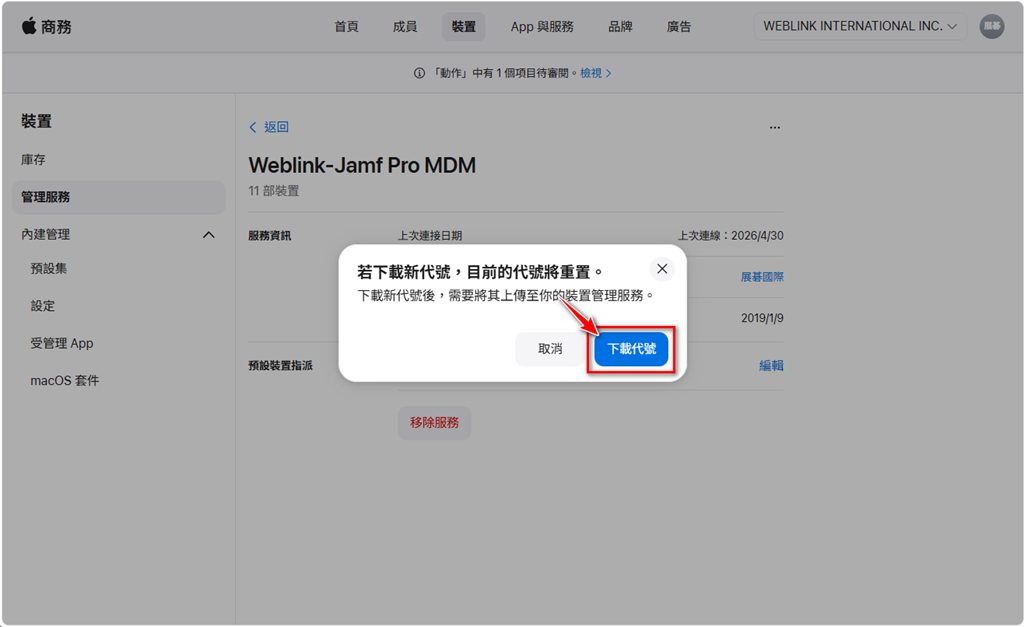Click the info icon in notification banner
Image resolution: width=1024 pixels, height=627 pixels.
click(419, 73)
